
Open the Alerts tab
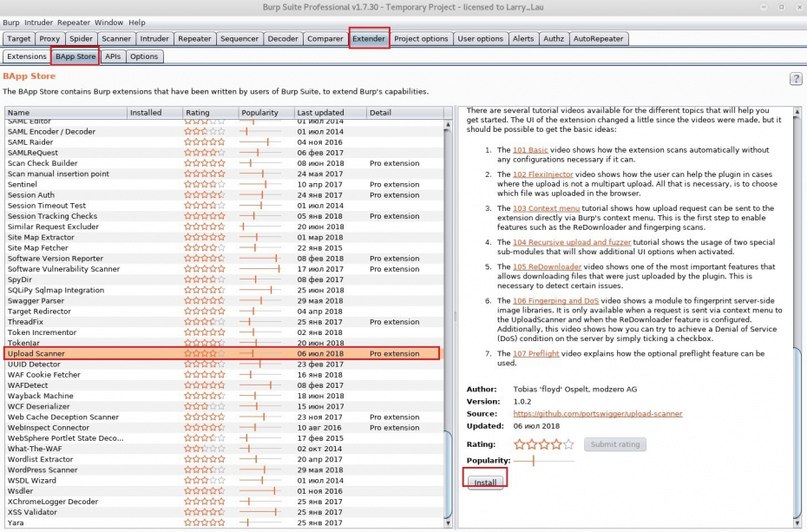point(523,39)
